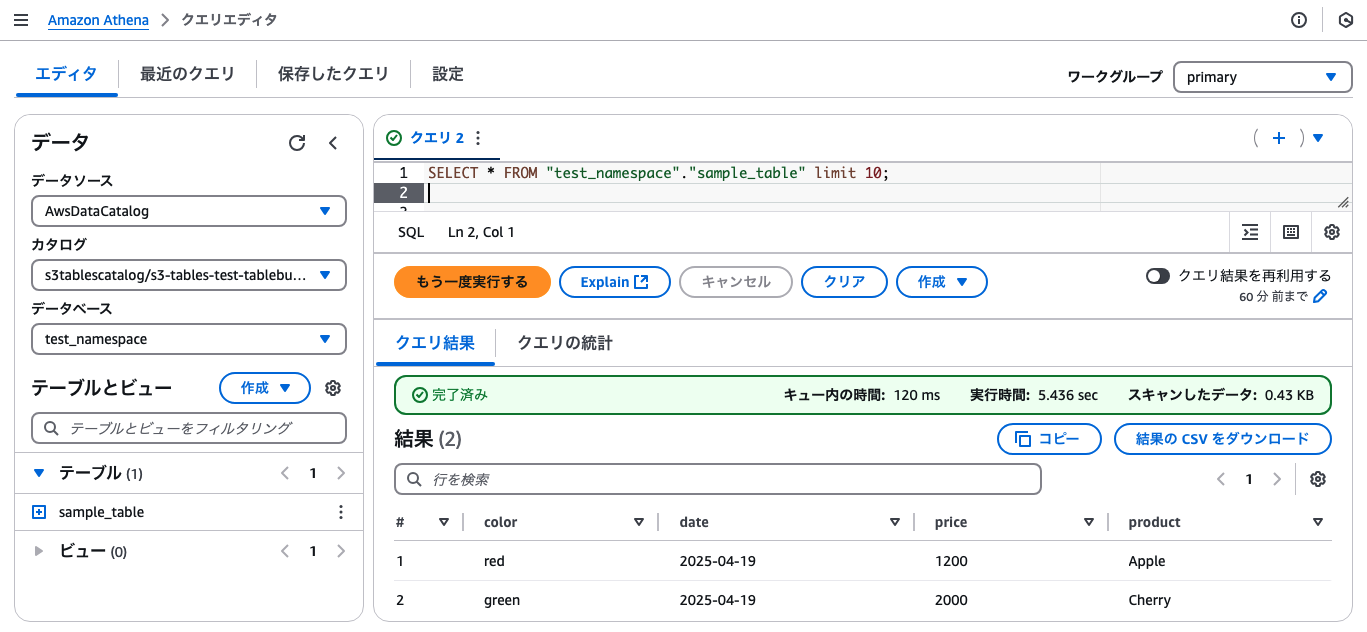
Task: Go to next ビュー list page
Action: point(341,551)
